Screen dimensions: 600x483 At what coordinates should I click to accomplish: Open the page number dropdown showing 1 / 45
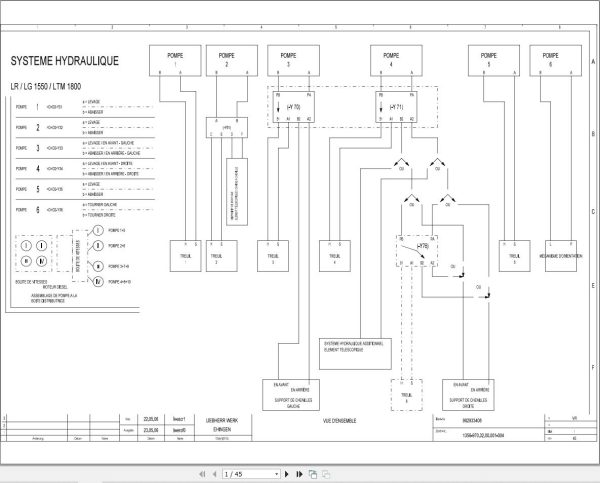[251, 474]
